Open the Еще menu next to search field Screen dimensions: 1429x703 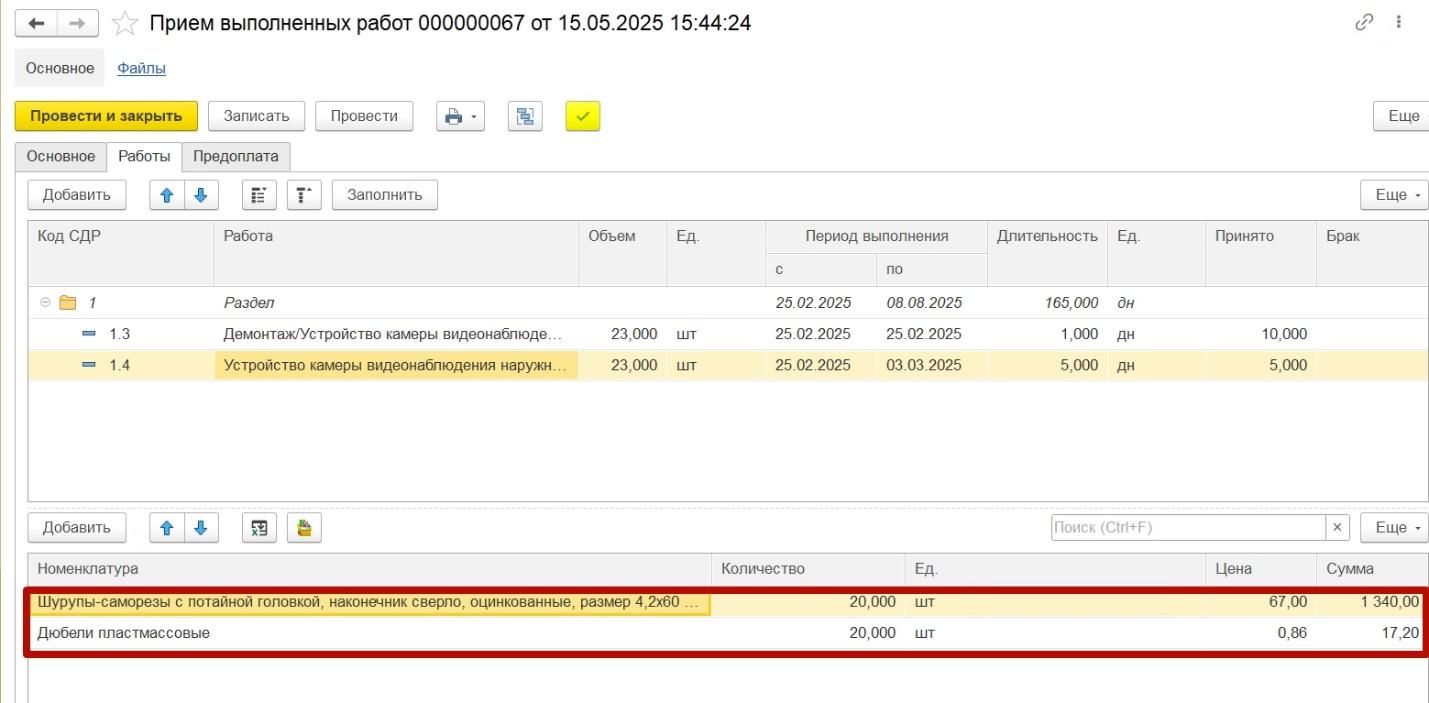pos(1395,528)
